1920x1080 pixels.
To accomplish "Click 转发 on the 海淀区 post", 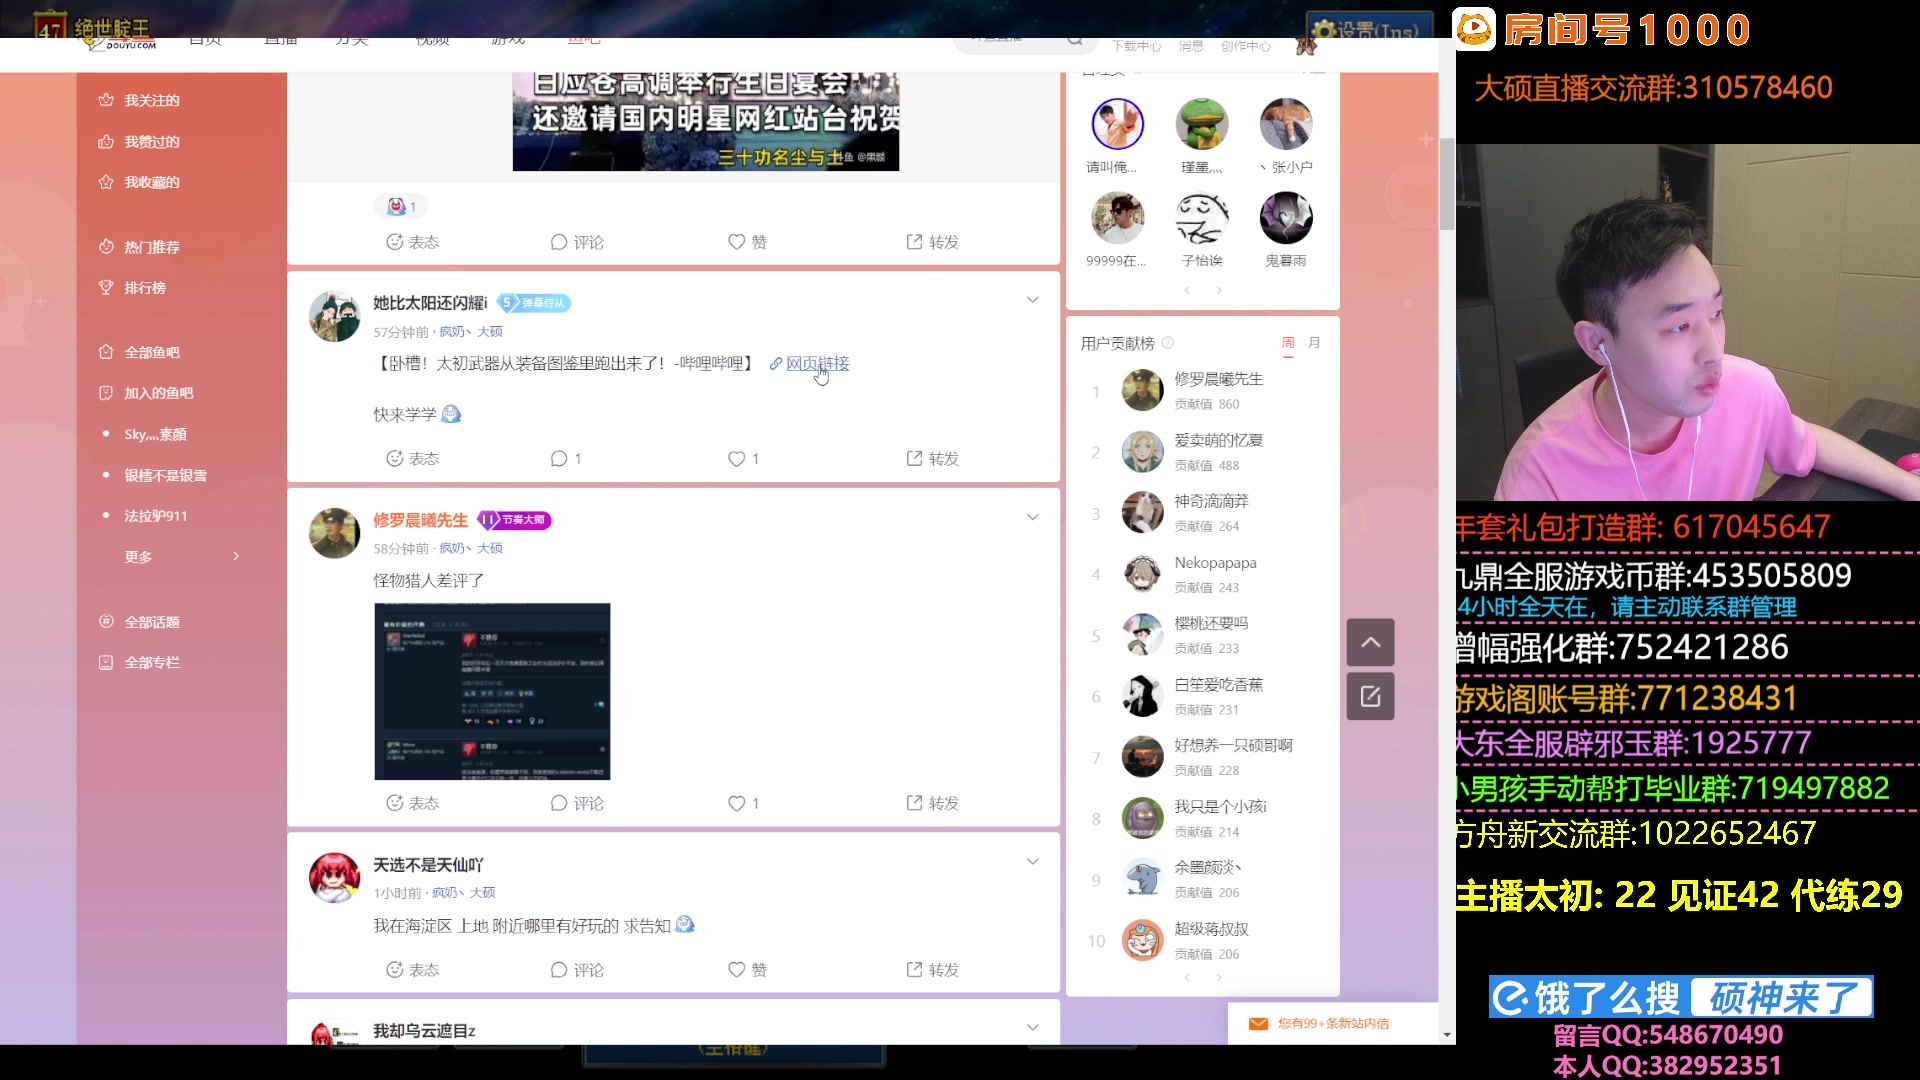I will (932, 970).
